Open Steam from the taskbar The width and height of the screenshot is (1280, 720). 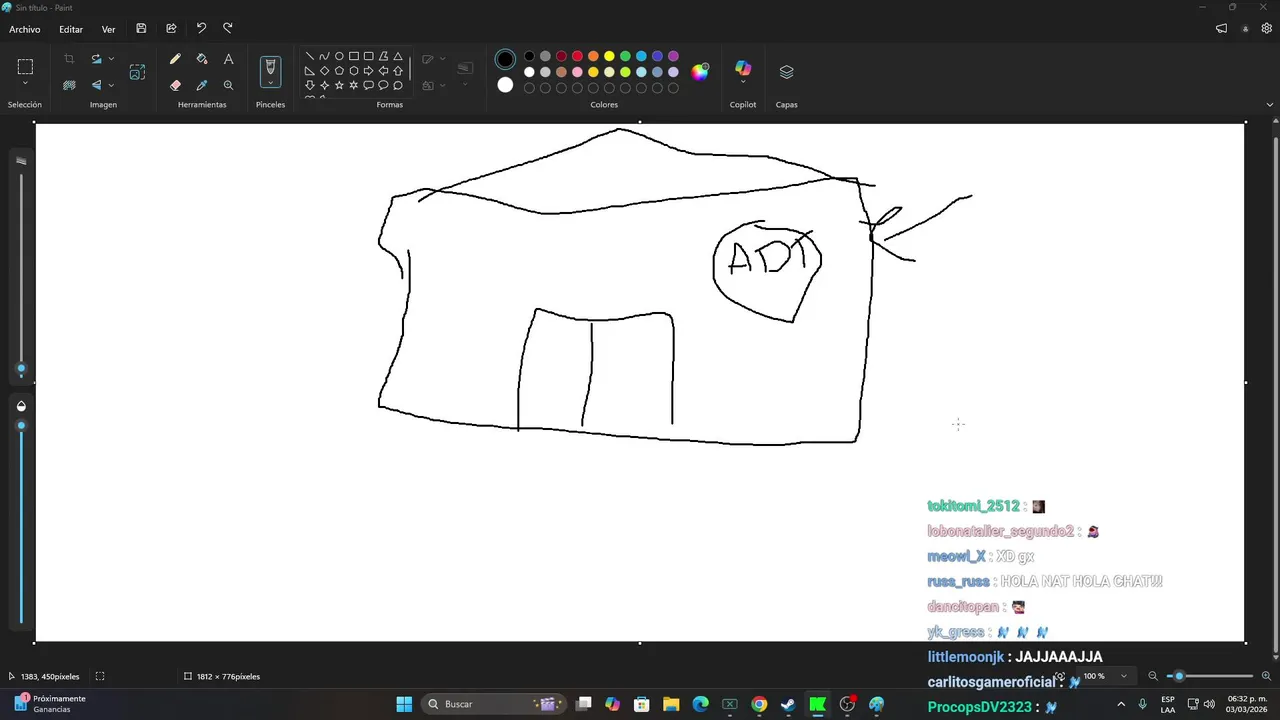(788, 704)
